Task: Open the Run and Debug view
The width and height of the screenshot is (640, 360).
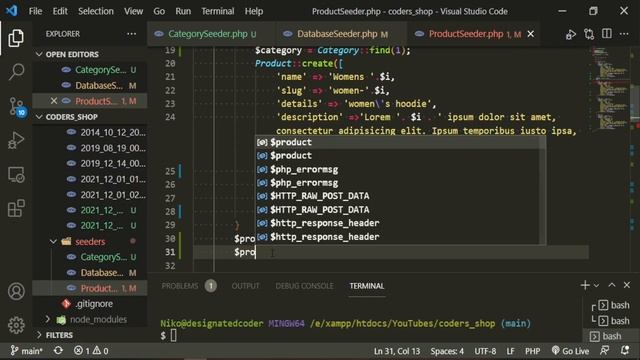Action: (16, 140)
